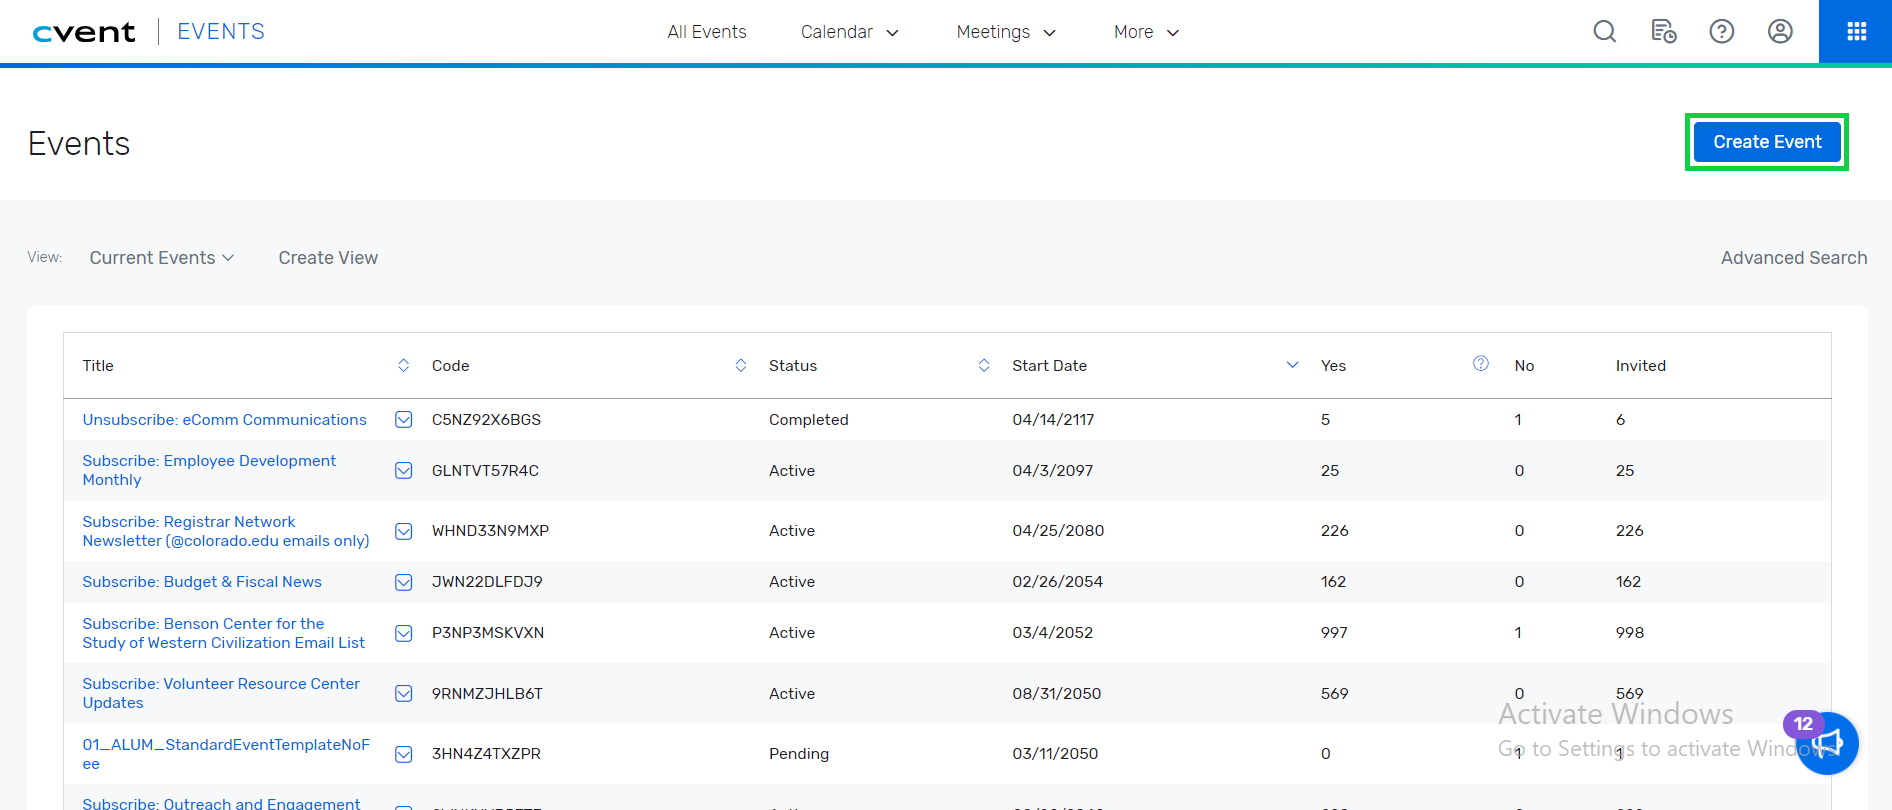Select code C5NZ92X6BGS cell

(486, 420)
